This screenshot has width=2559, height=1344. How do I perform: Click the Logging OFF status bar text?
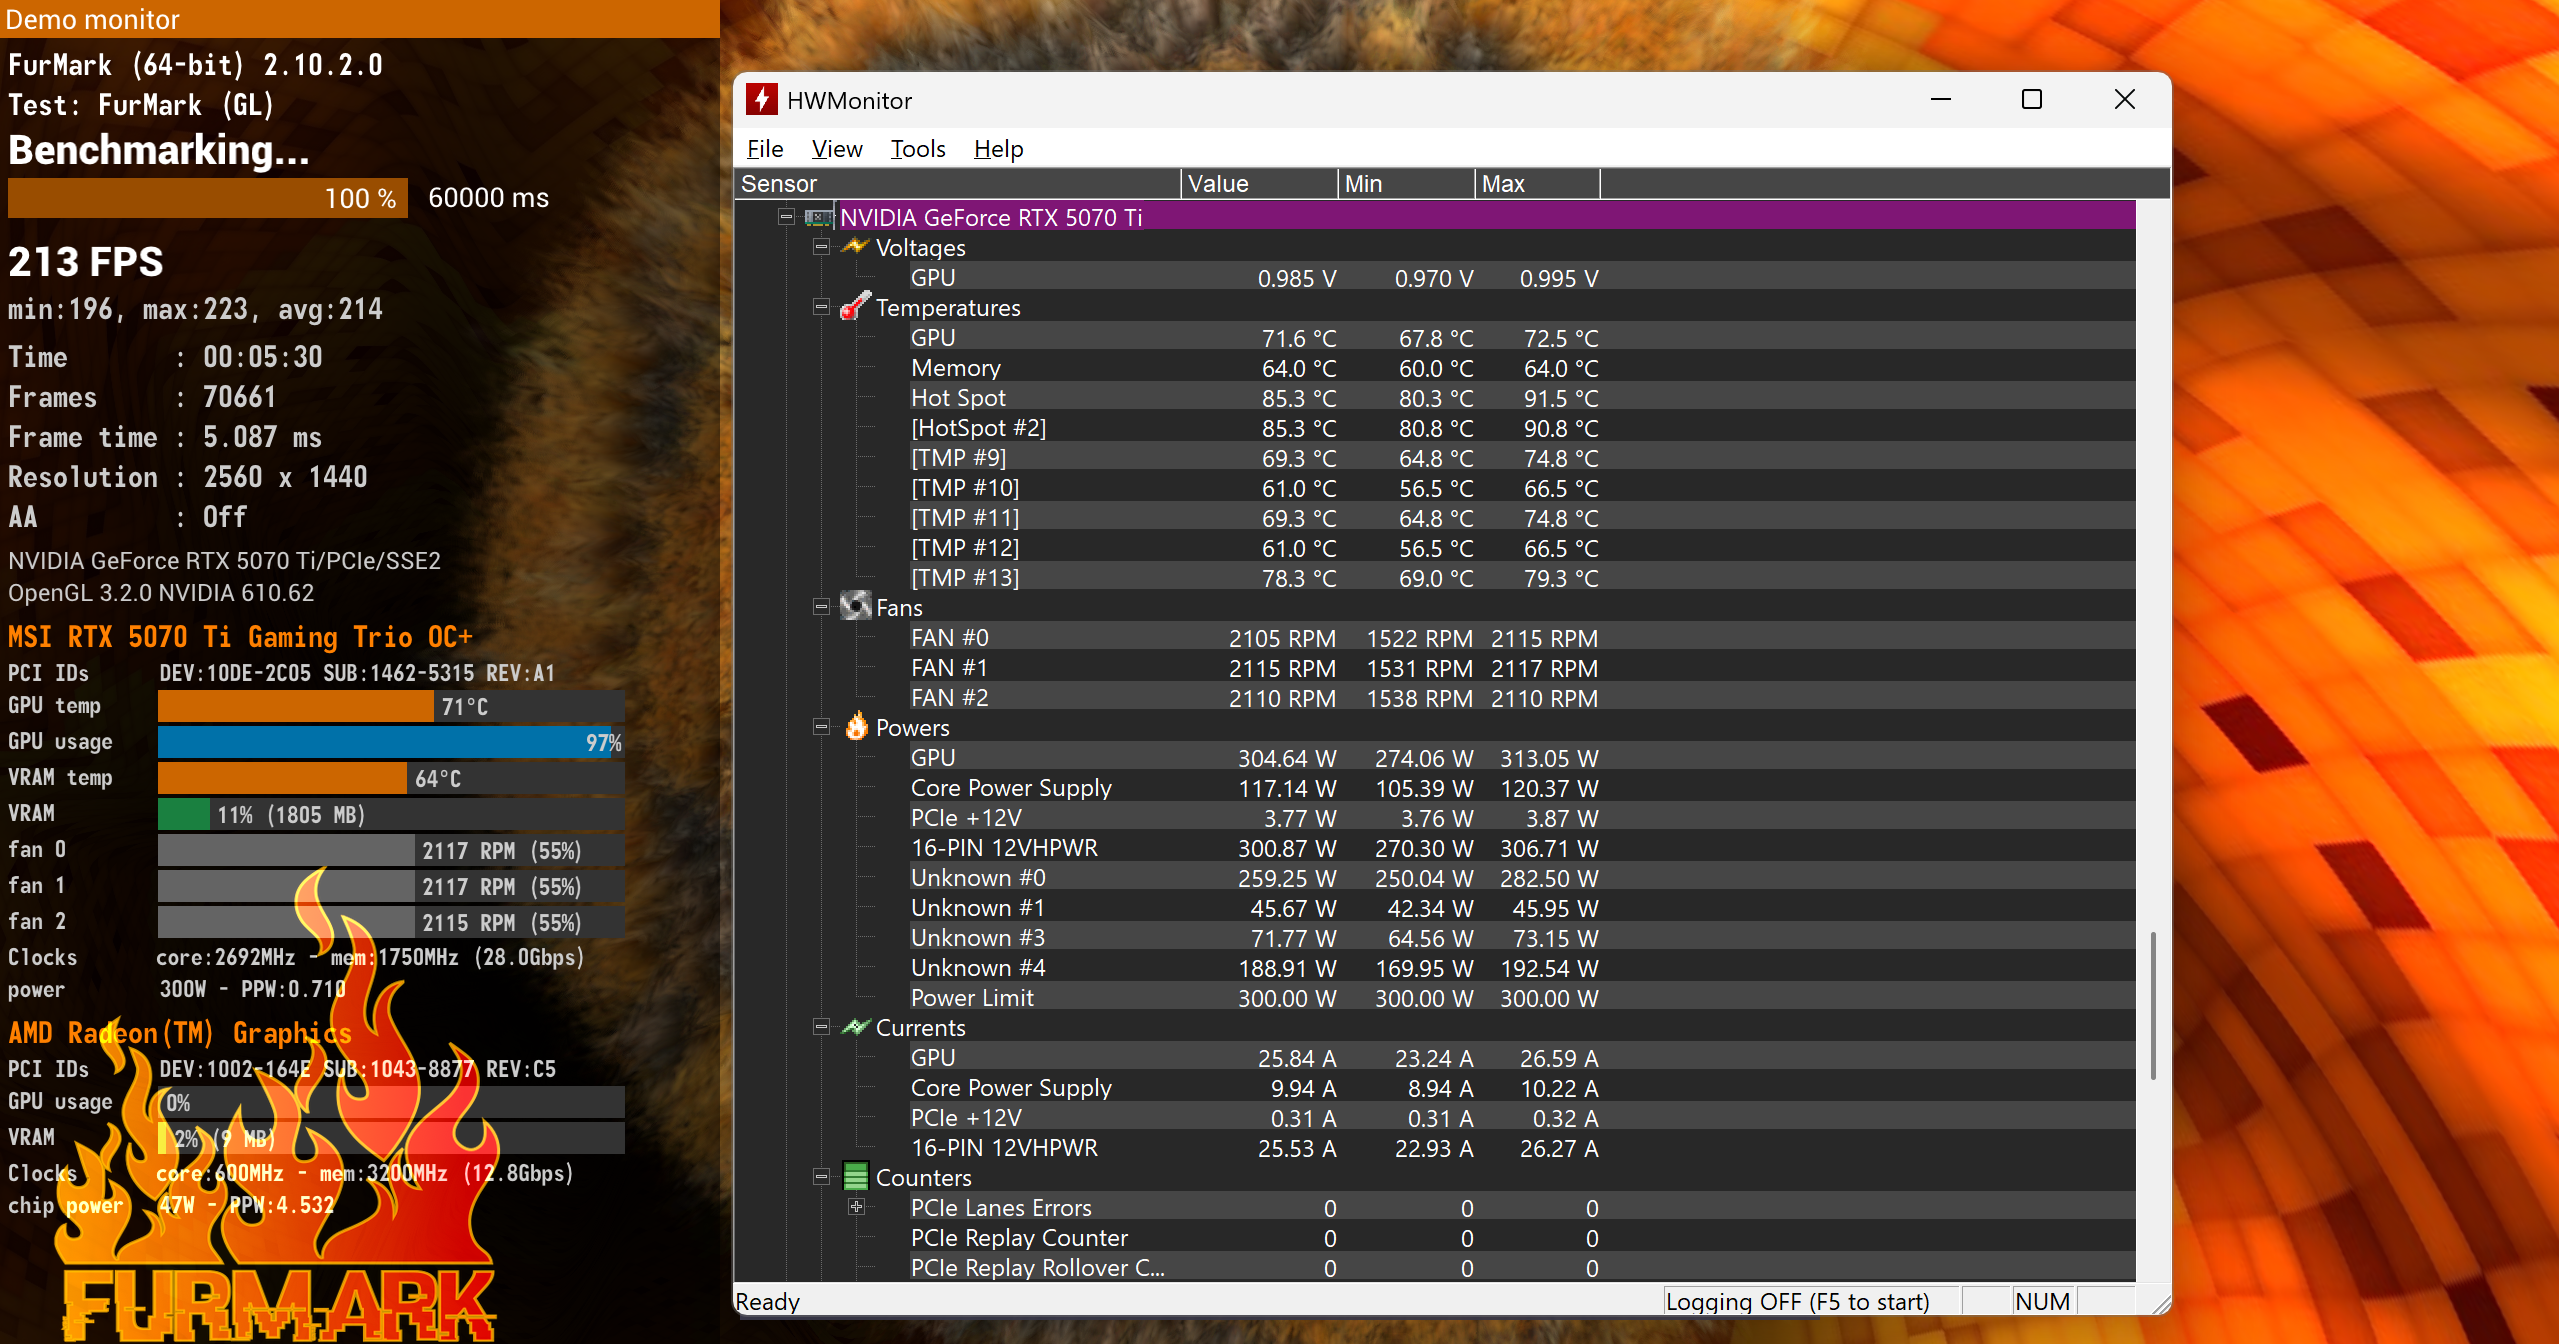click(x=1797, y=1301)
